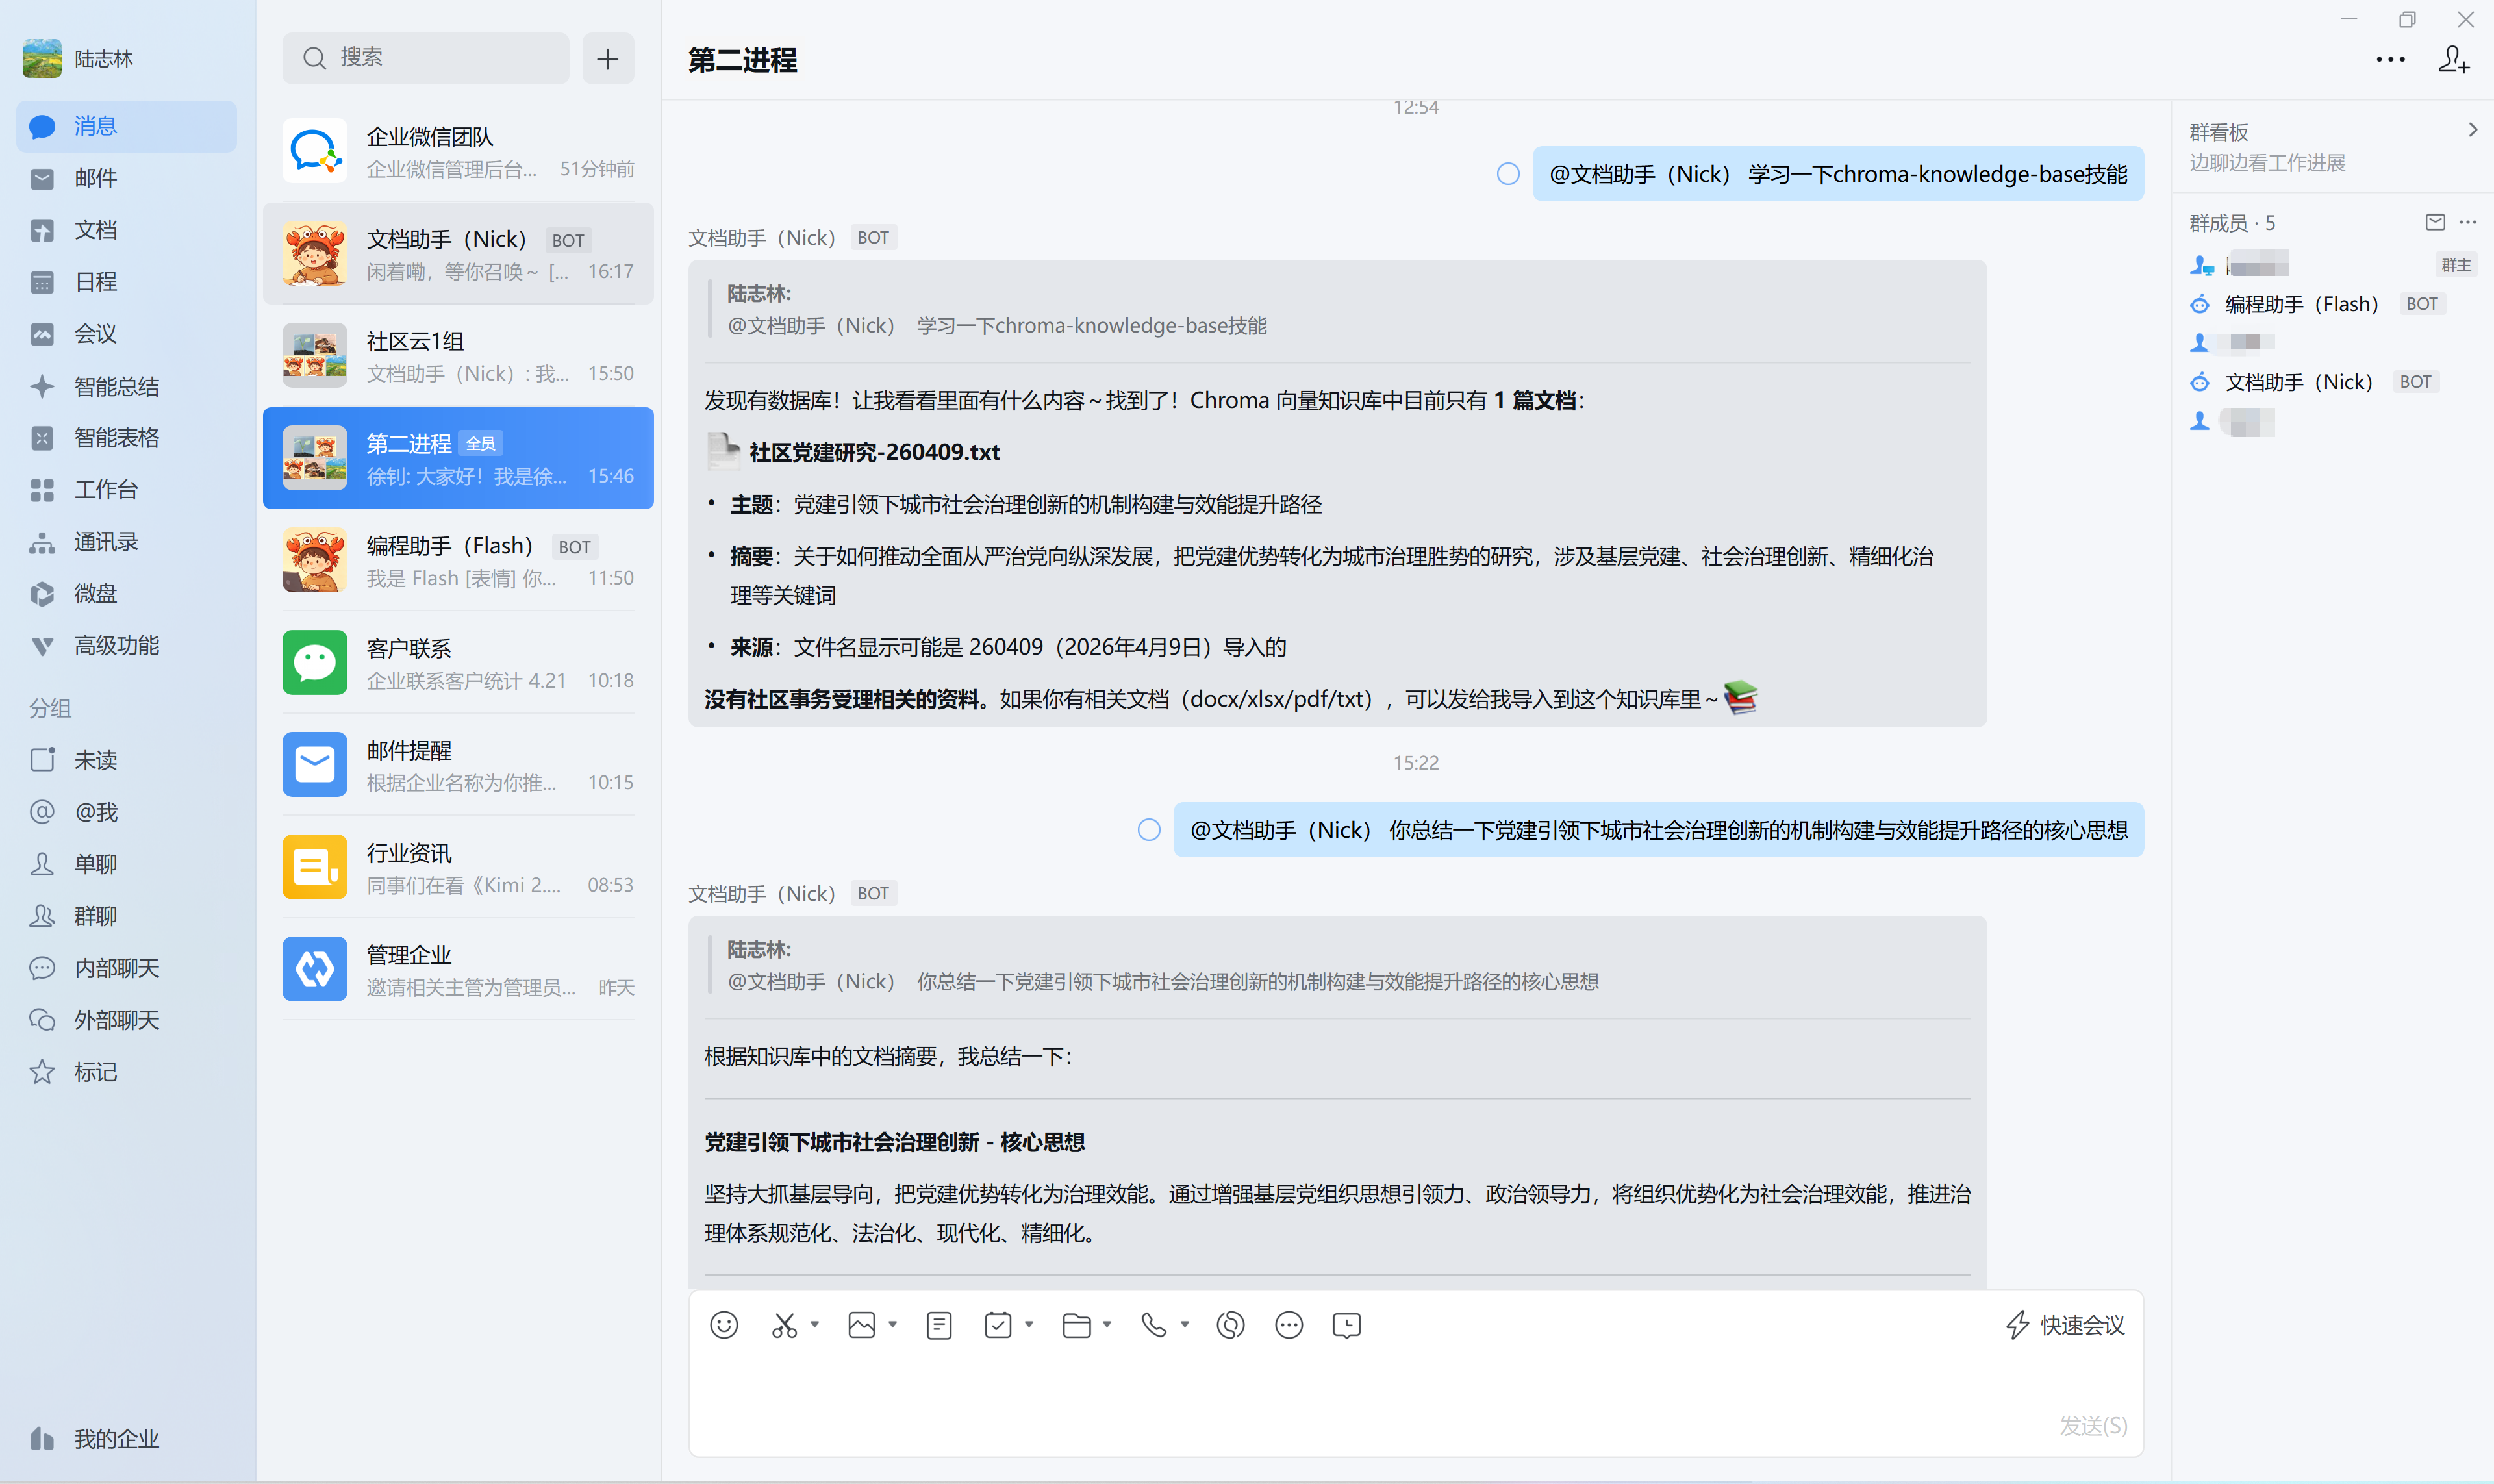Open 文档 in sidebar
2494x1484 pixels.
click(126, 230)
